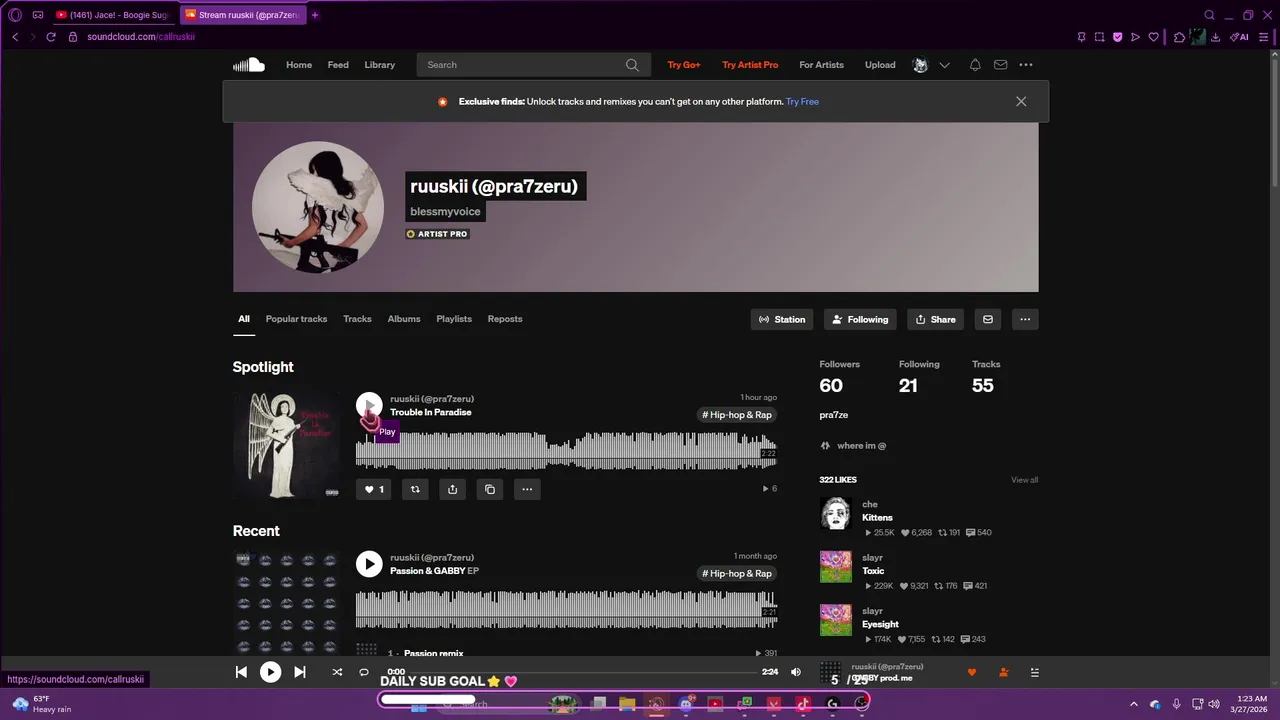Click the Upload link
This screenshot has width=1280, height=720.
click(880, 65)
